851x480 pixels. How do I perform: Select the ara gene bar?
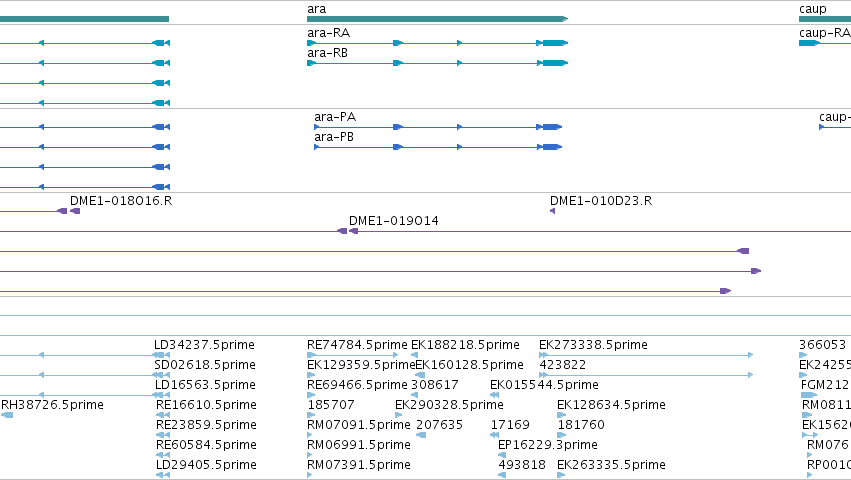[x=437, y=19]
